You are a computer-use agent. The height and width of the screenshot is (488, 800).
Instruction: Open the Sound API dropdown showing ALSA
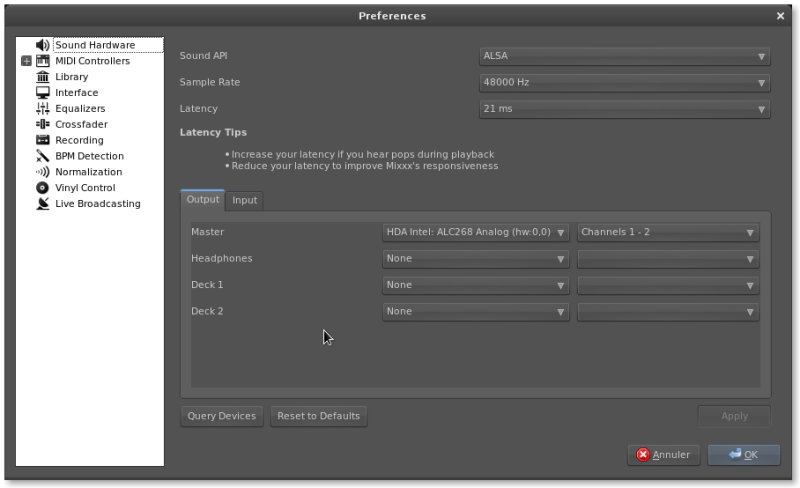tap(624, 56)
